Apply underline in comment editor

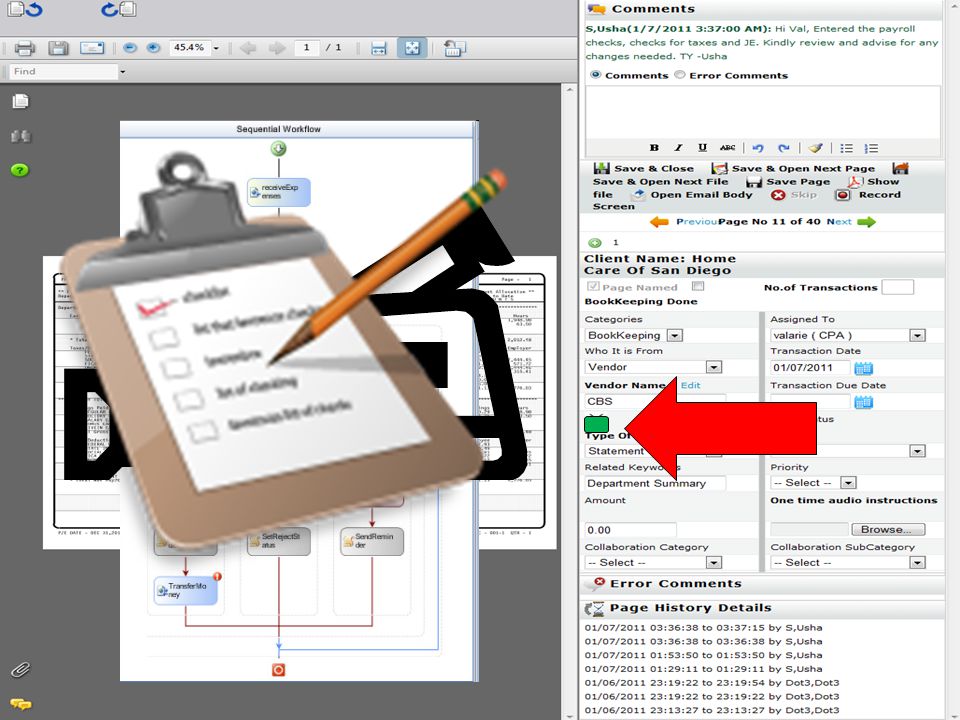(x=702, y=148)
